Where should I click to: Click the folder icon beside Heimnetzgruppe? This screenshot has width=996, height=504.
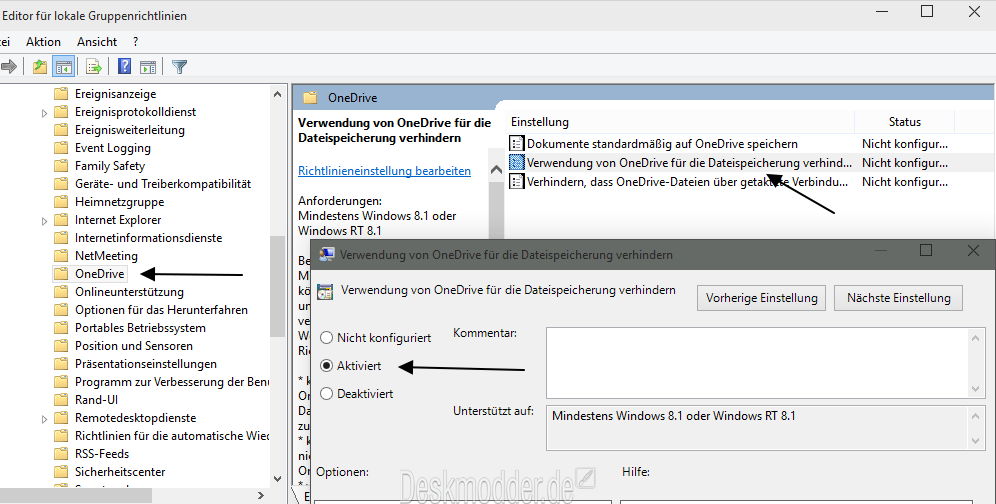[x=61, y=202]
